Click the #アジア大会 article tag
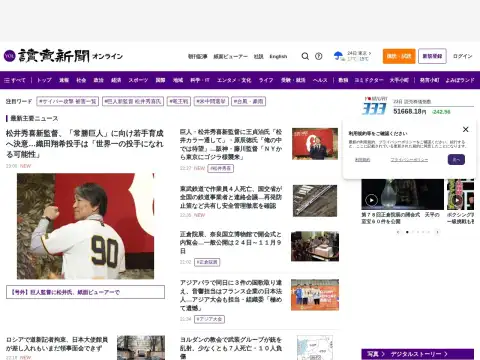The image size is (480, 360). tap(210, 319)
